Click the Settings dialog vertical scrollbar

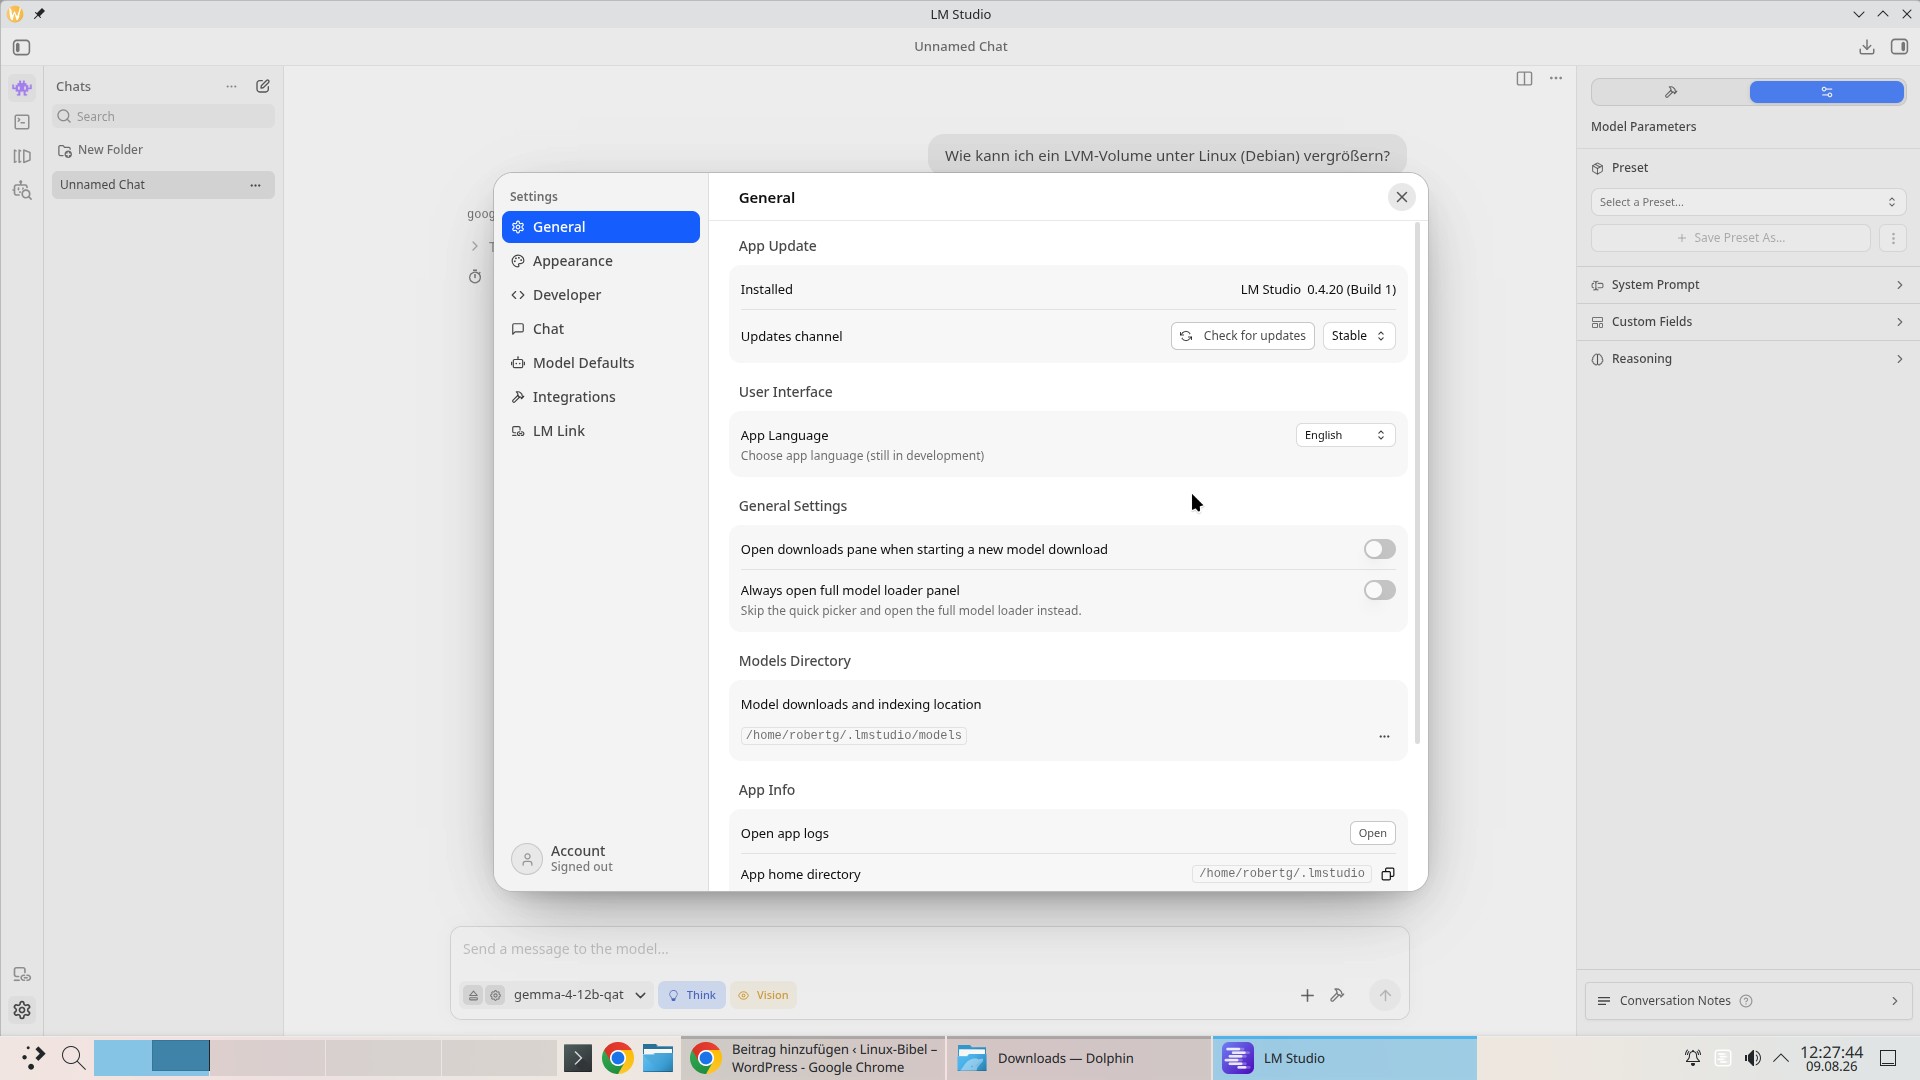(x=1417, y=484)
